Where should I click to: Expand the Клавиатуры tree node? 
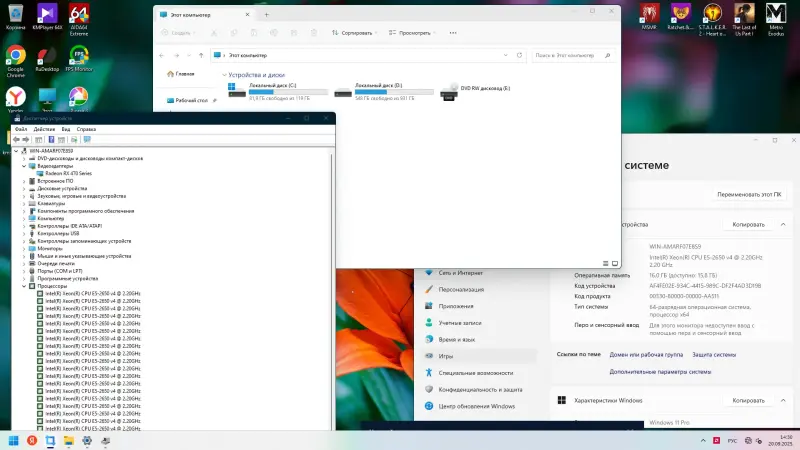coord(24,204)
